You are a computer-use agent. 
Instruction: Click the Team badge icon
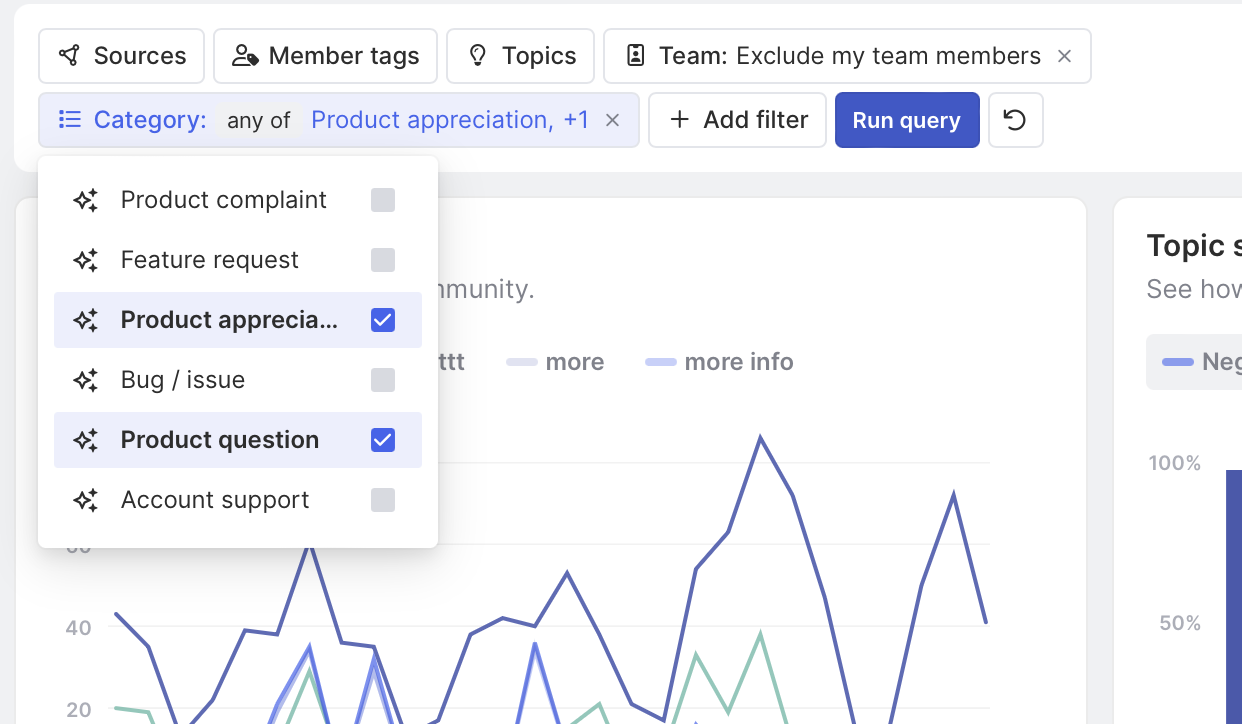635,56
